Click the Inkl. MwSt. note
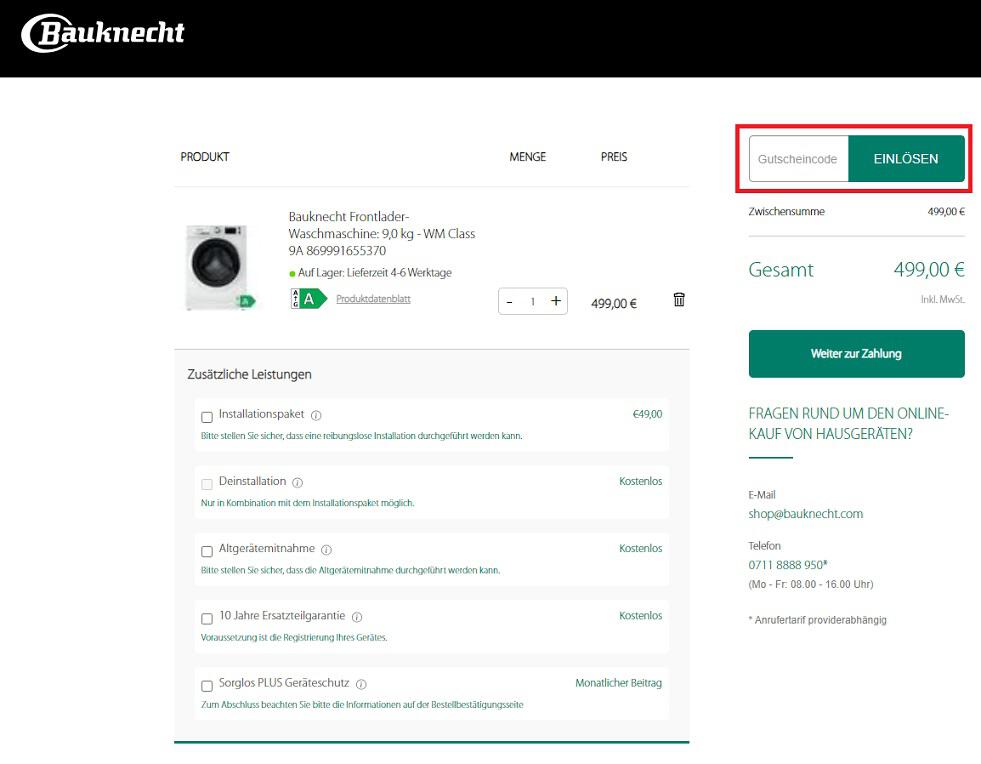The image size is (981, 764). 942,300
